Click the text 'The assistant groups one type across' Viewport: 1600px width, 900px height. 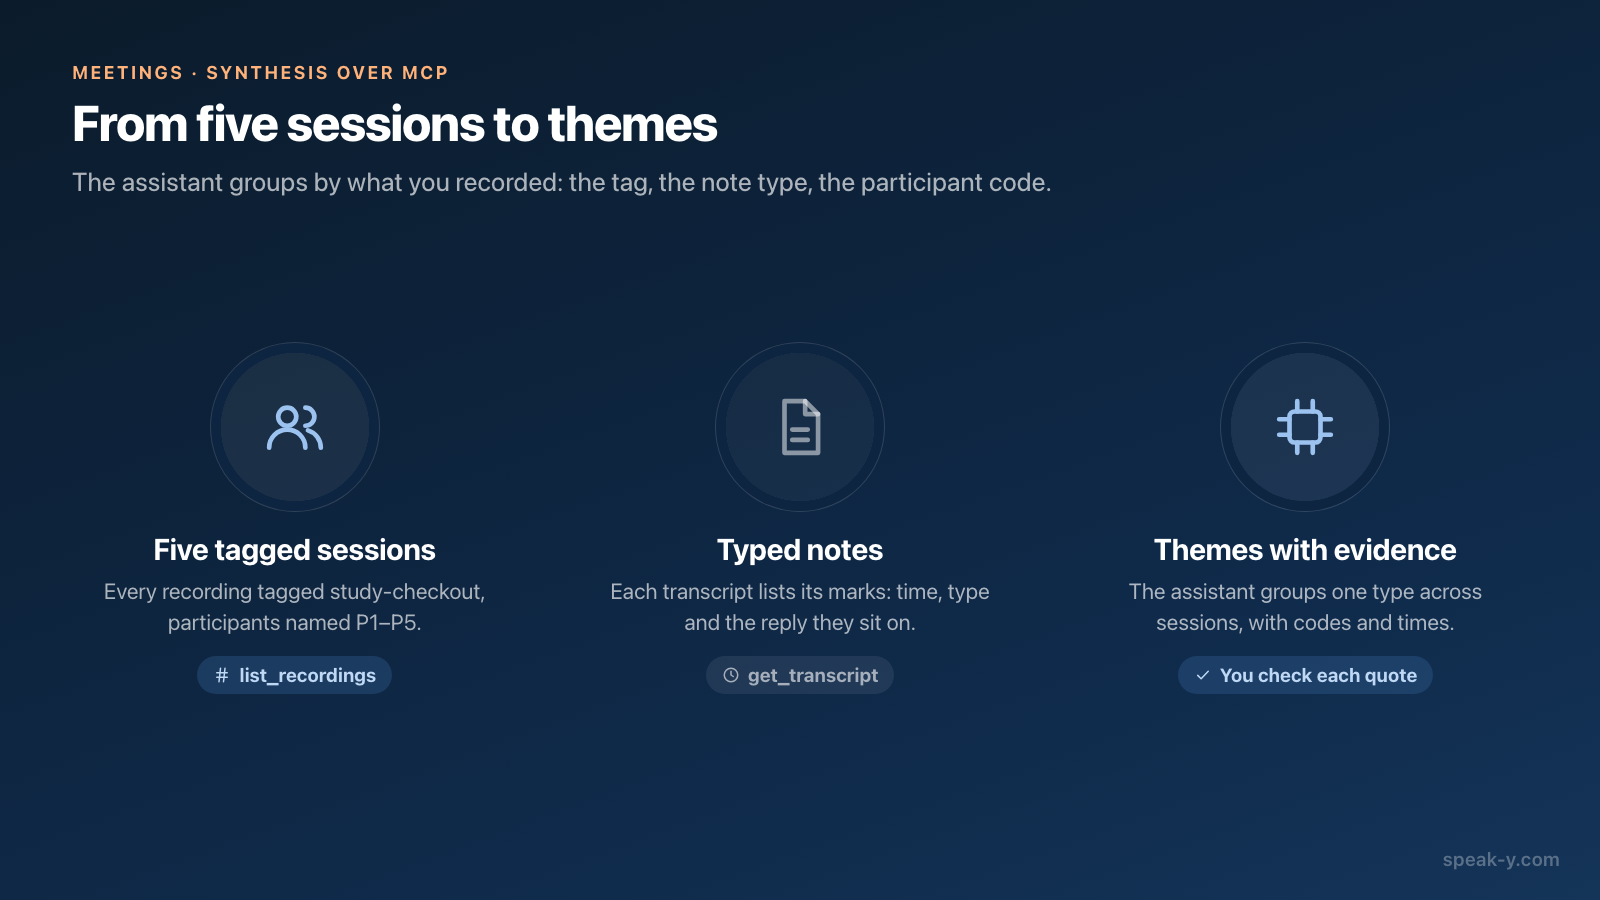(1305, 592)
